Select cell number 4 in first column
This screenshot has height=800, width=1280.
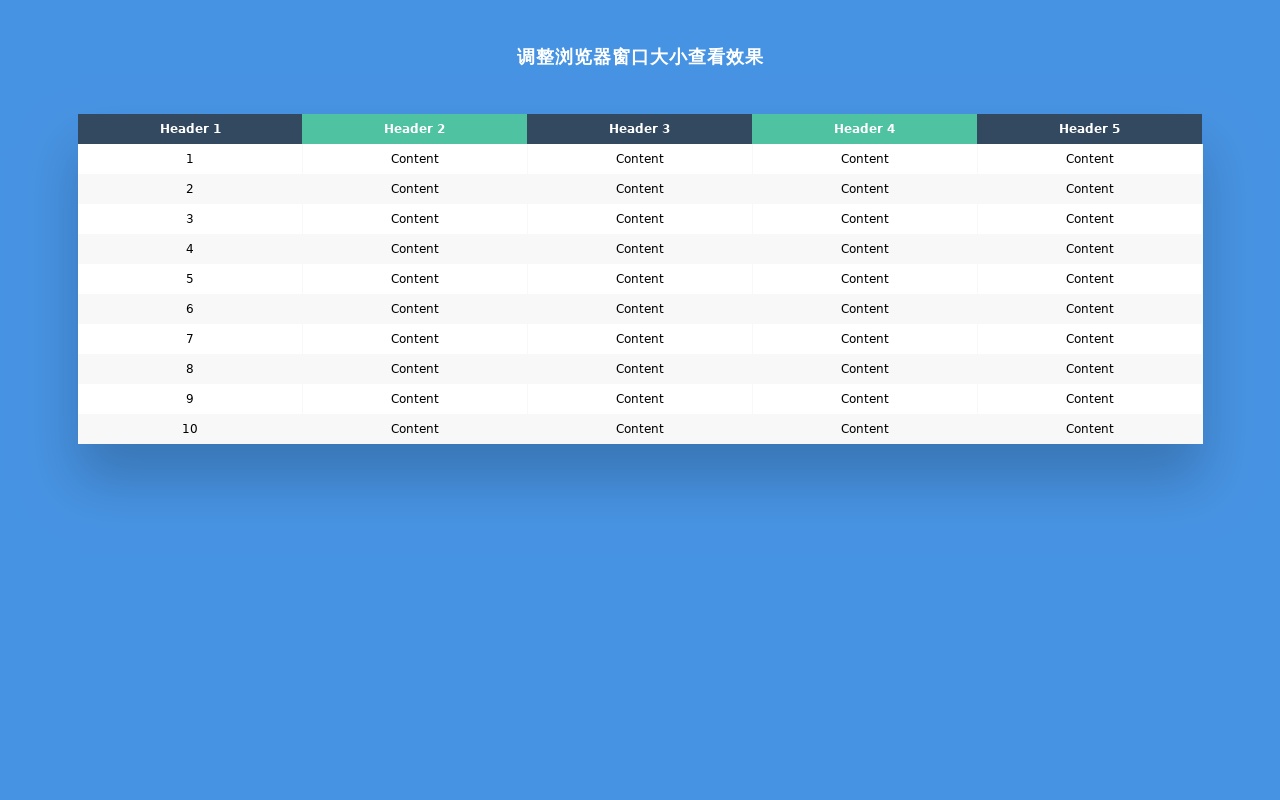tap(190, 249)
